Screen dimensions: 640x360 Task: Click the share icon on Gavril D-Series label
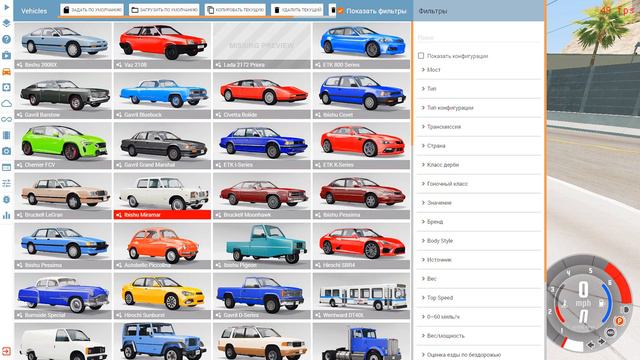218,315
